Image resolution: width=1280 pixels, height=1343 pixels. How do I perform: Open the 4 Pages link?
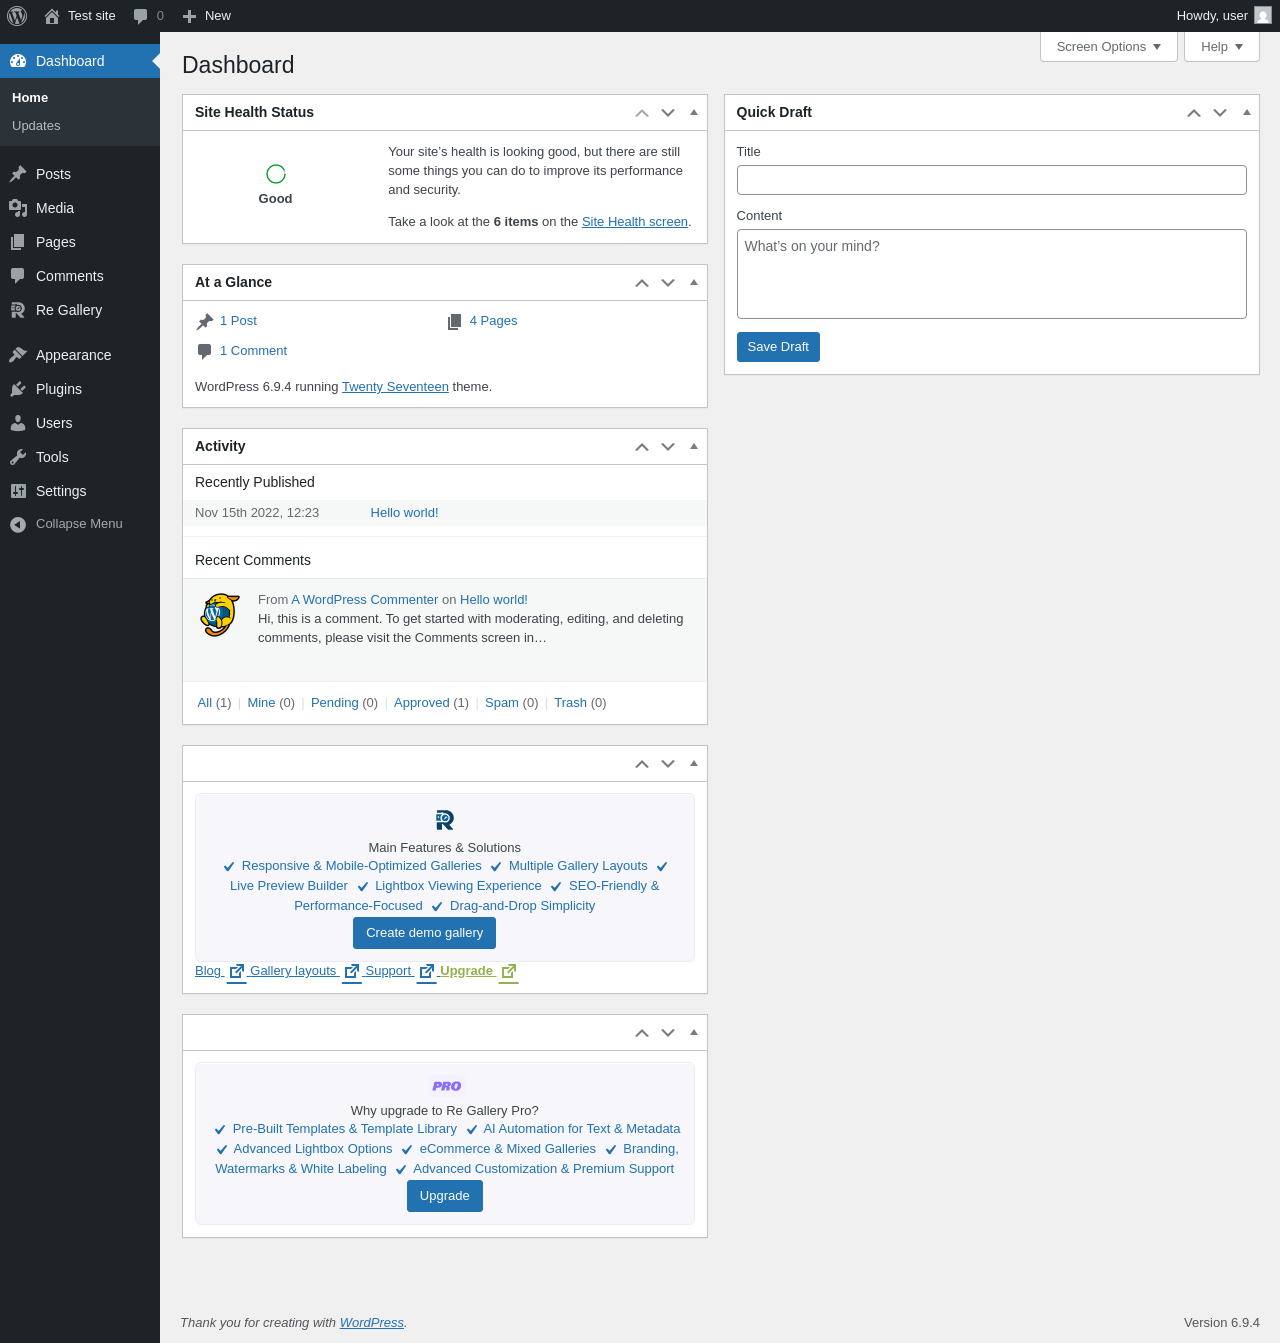click(x=493, y=321)
